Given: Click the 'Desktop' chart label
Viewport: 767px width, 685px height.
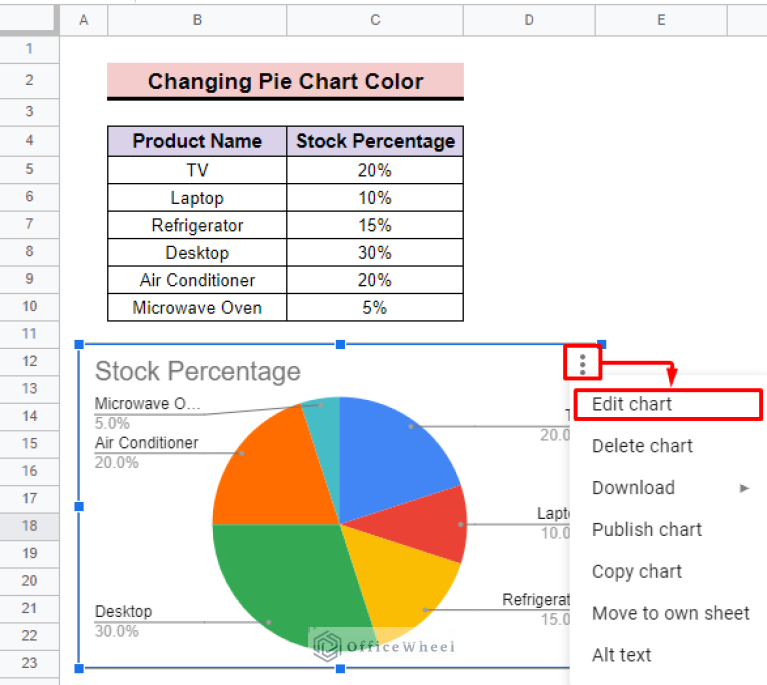Looking at the screenshot, I should pyautogui.click(x=123, y=612).
